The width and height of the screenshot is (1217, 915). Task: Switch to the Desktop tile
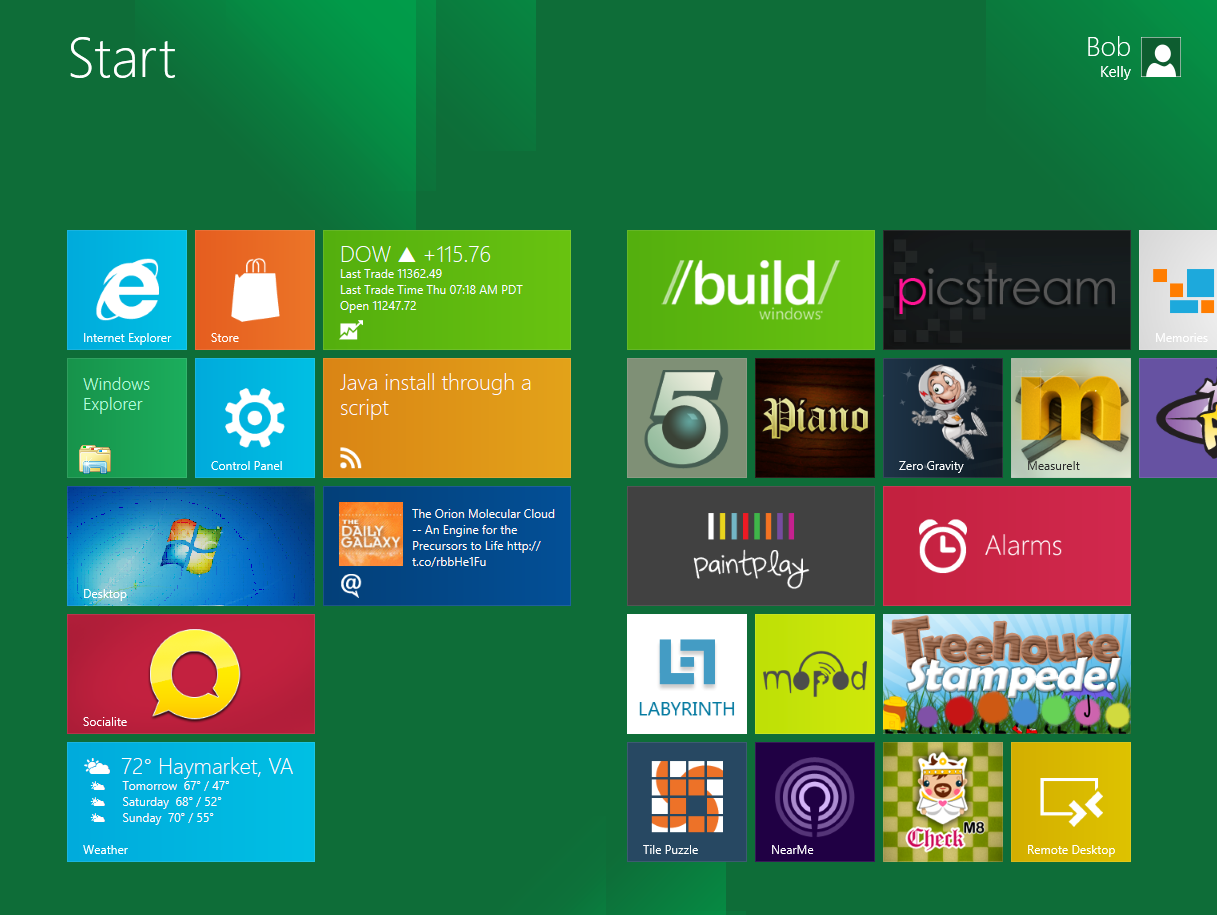pos(191,546)
